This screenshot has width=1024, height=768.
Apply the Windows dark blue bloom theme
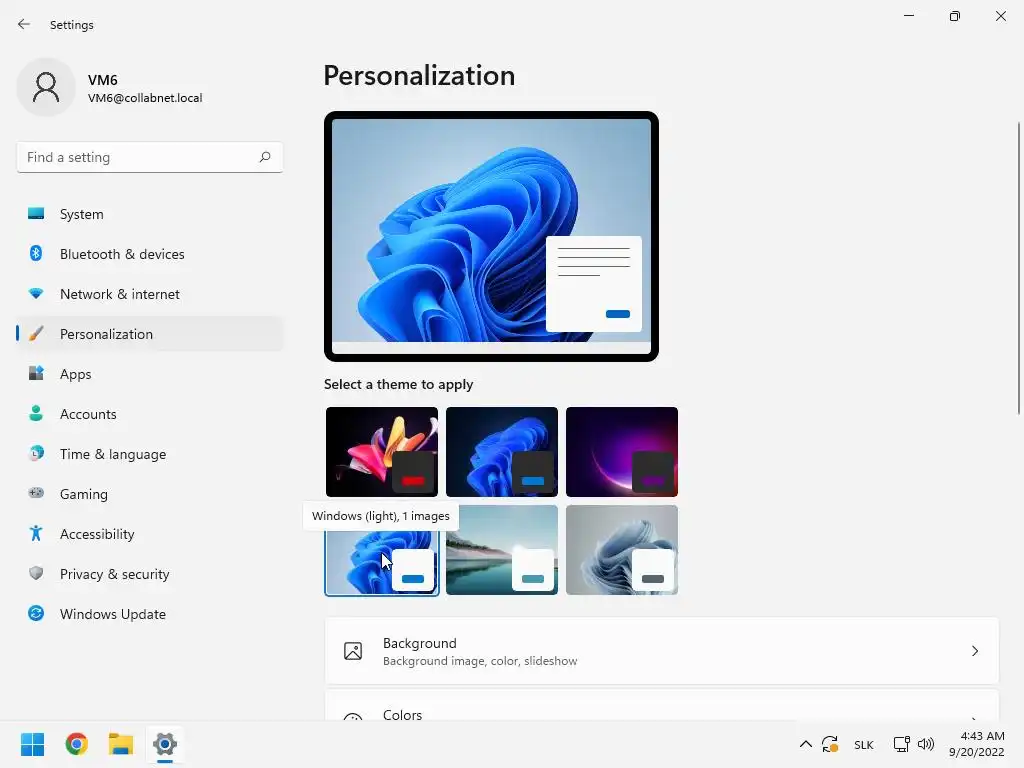point(502,452)
